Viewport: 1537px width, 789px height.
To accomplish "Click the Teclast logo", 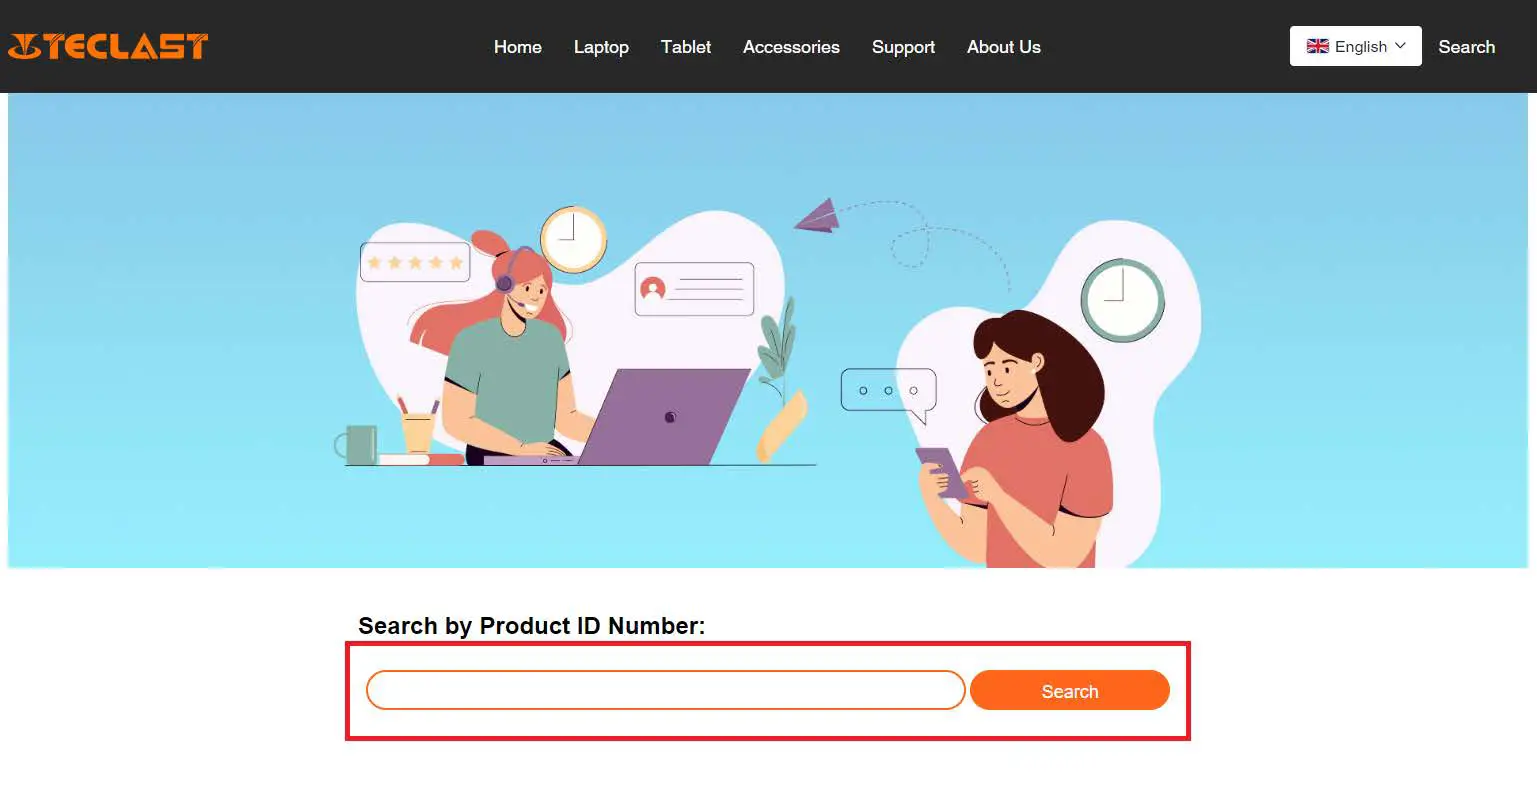I will [108, 46].
